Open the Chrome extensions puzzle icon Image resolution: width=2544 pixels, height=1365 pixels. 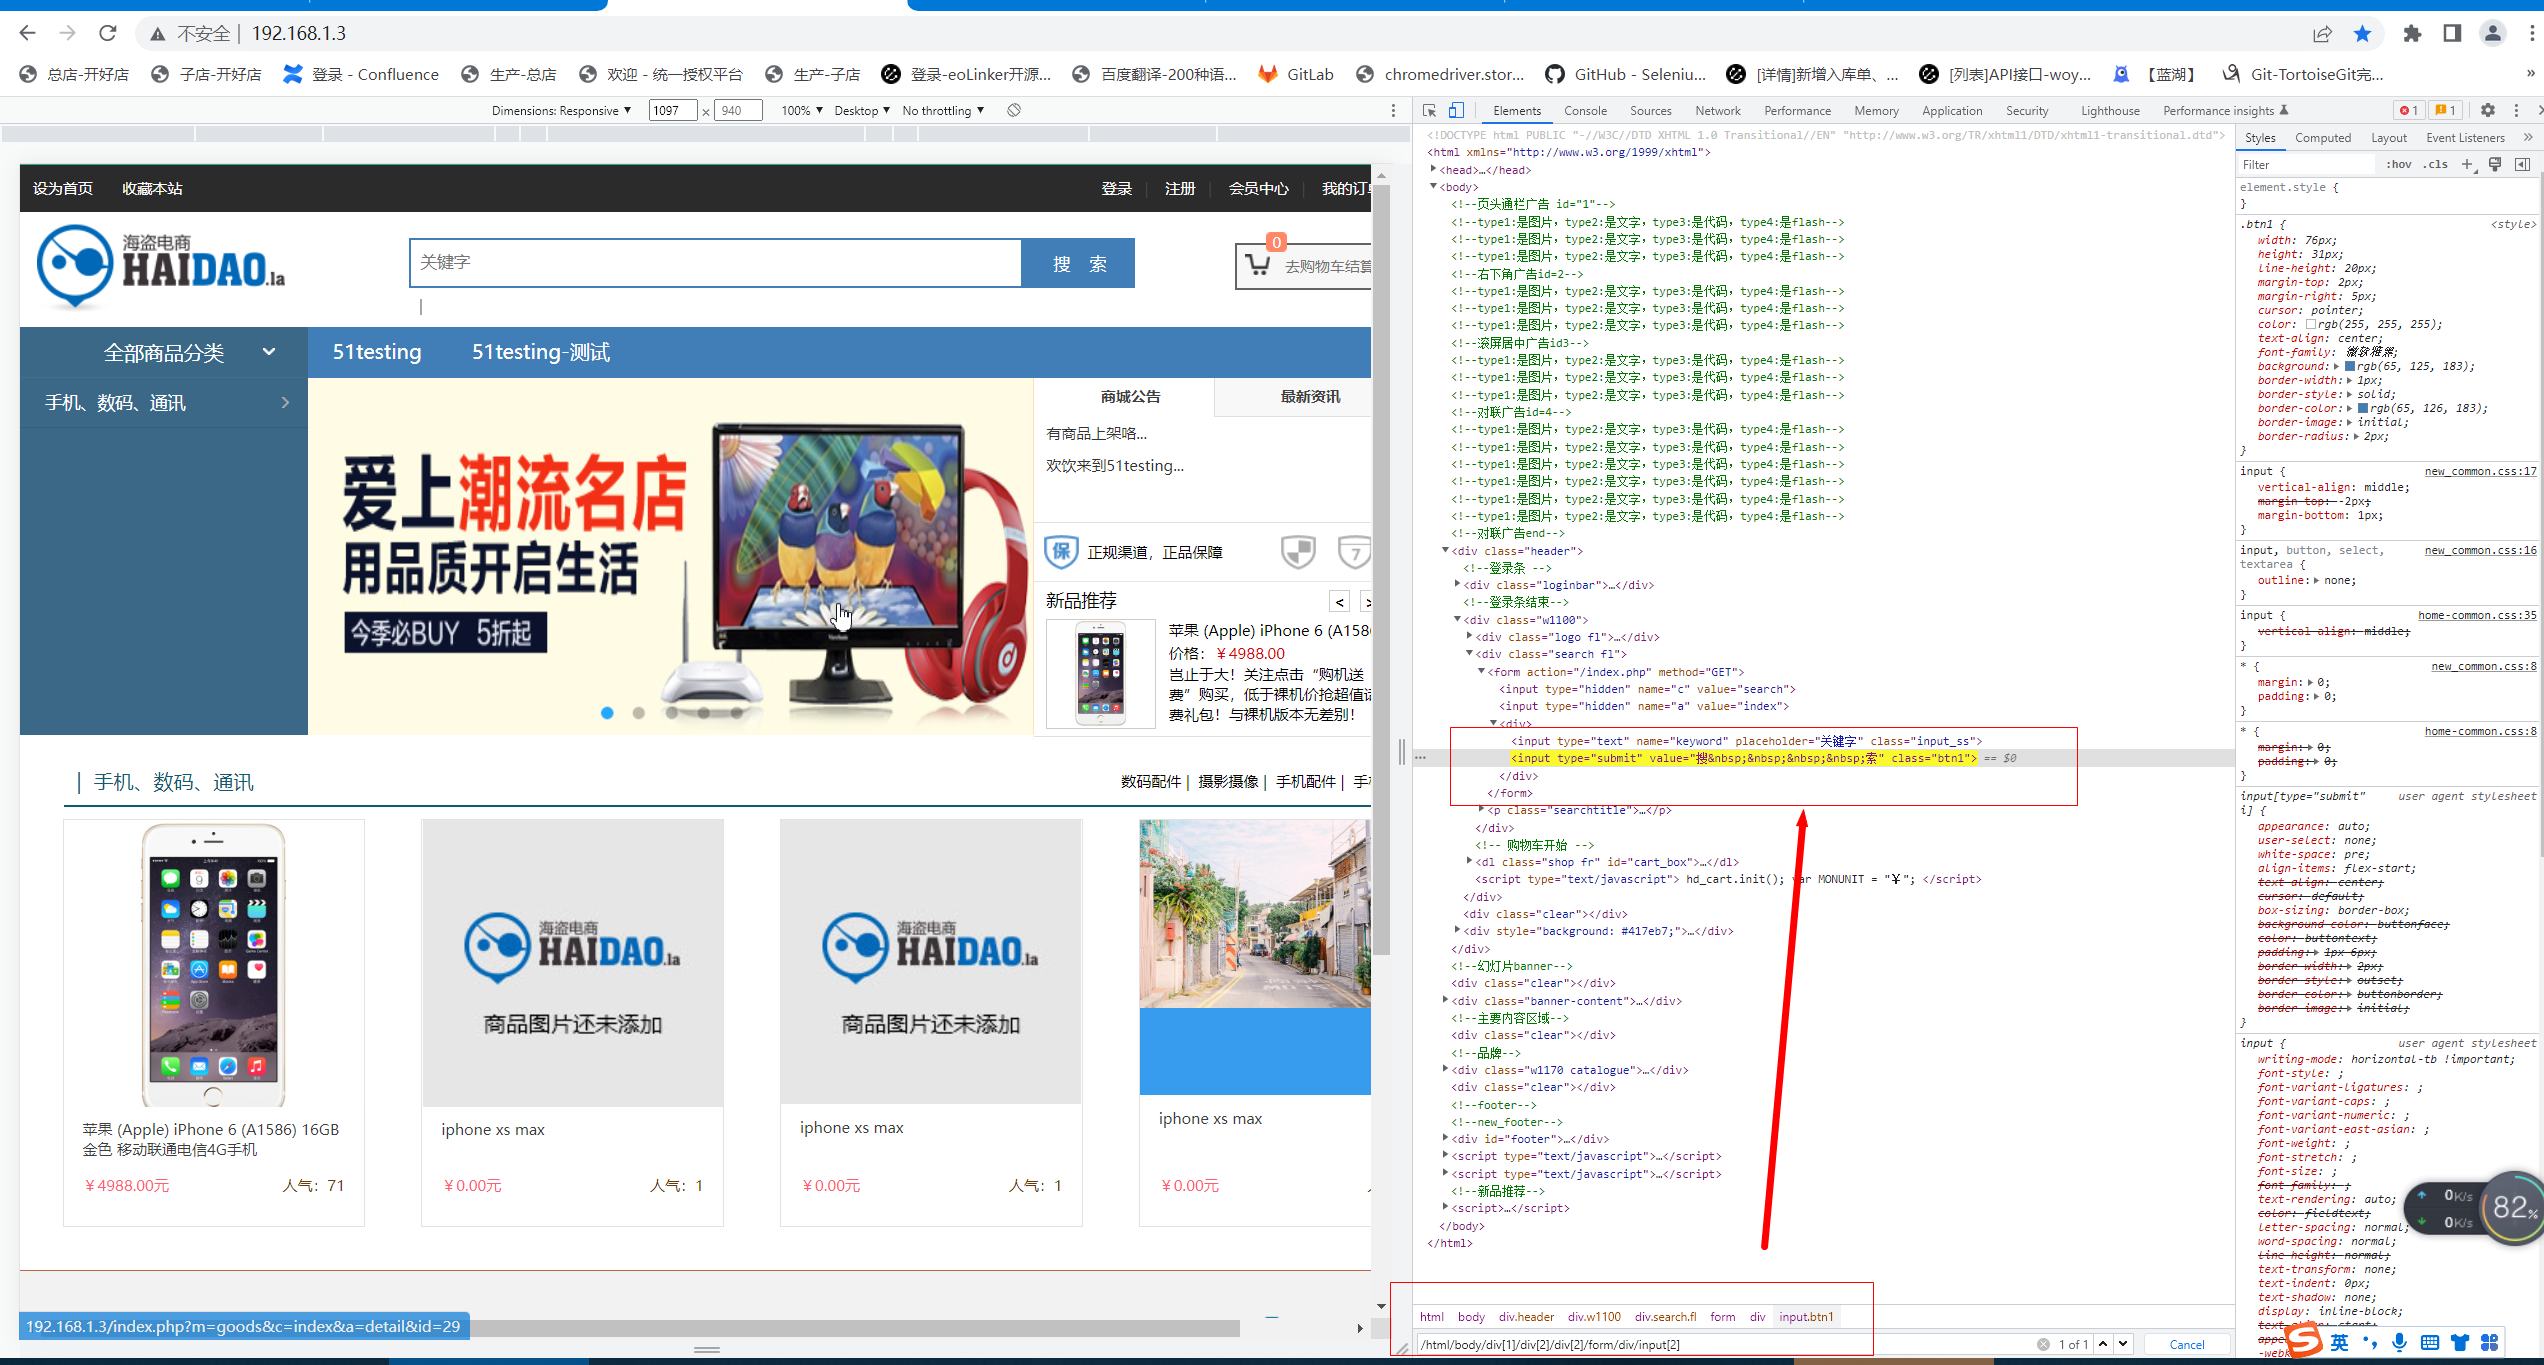[x=2412, y=34]
